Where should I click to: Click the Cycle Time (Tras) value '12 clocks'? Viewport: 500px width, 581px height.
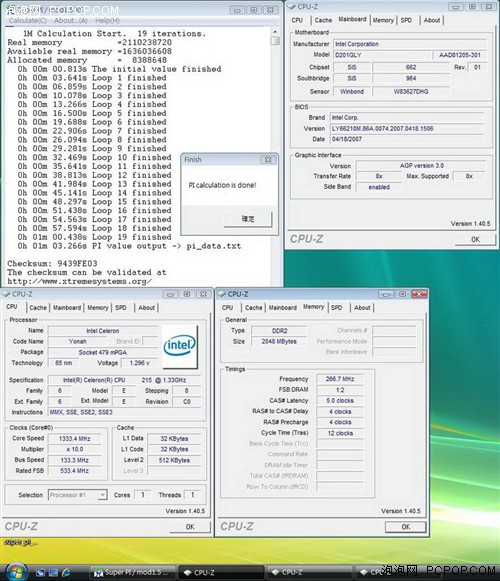click(x=340, y=433)
